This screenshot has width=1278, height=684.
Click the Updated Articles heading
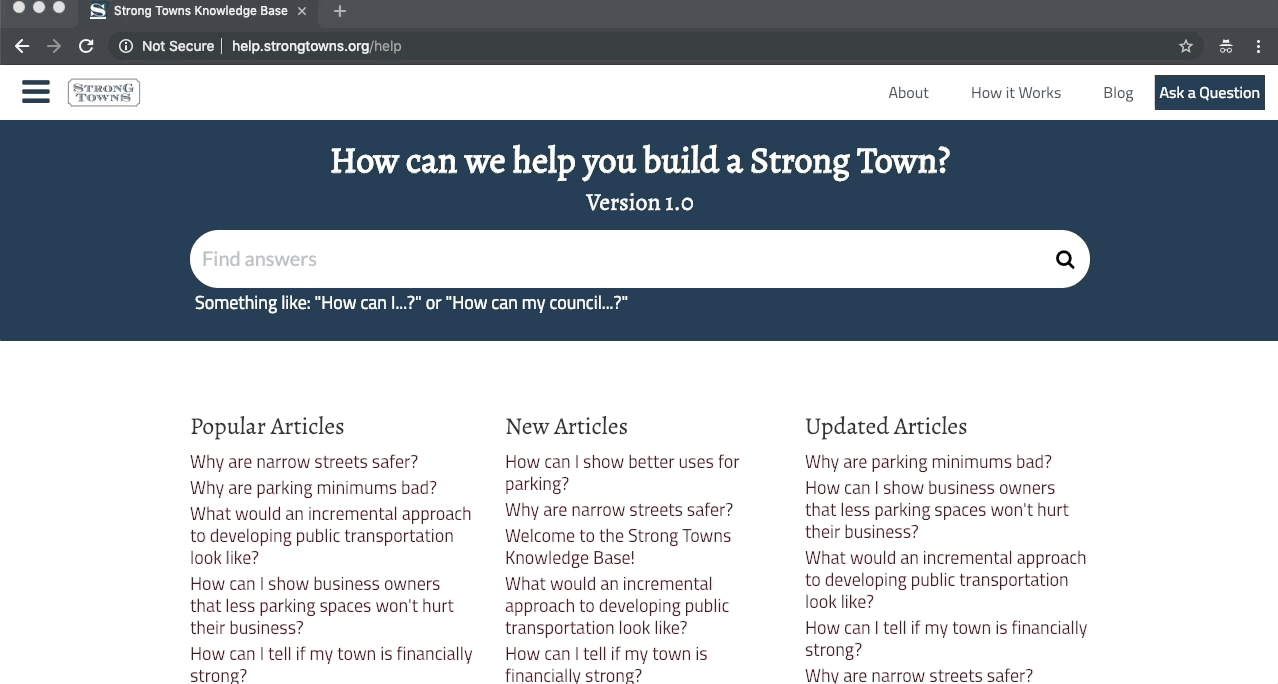[886, 426]
